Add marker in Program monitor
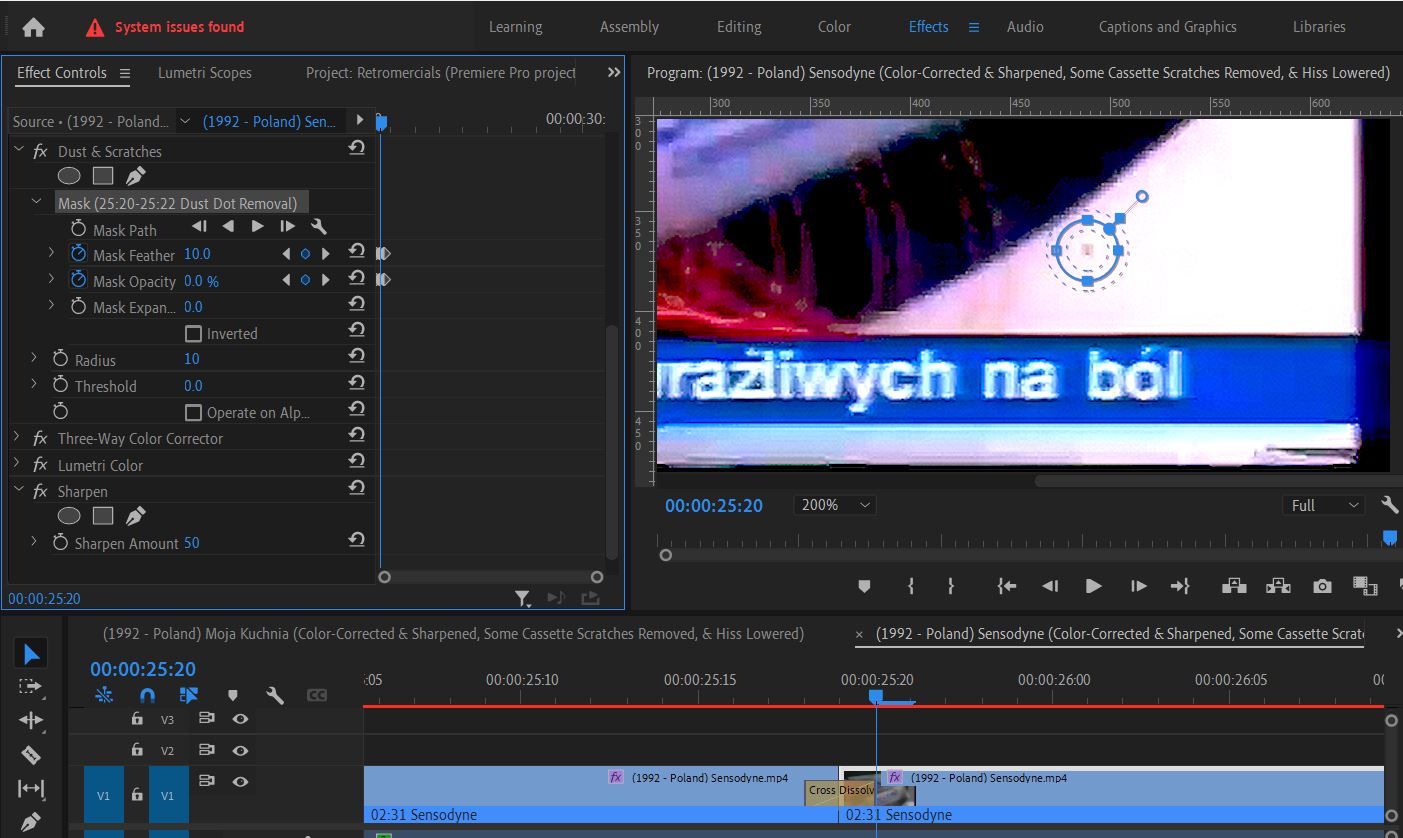 tap(865, 586)
